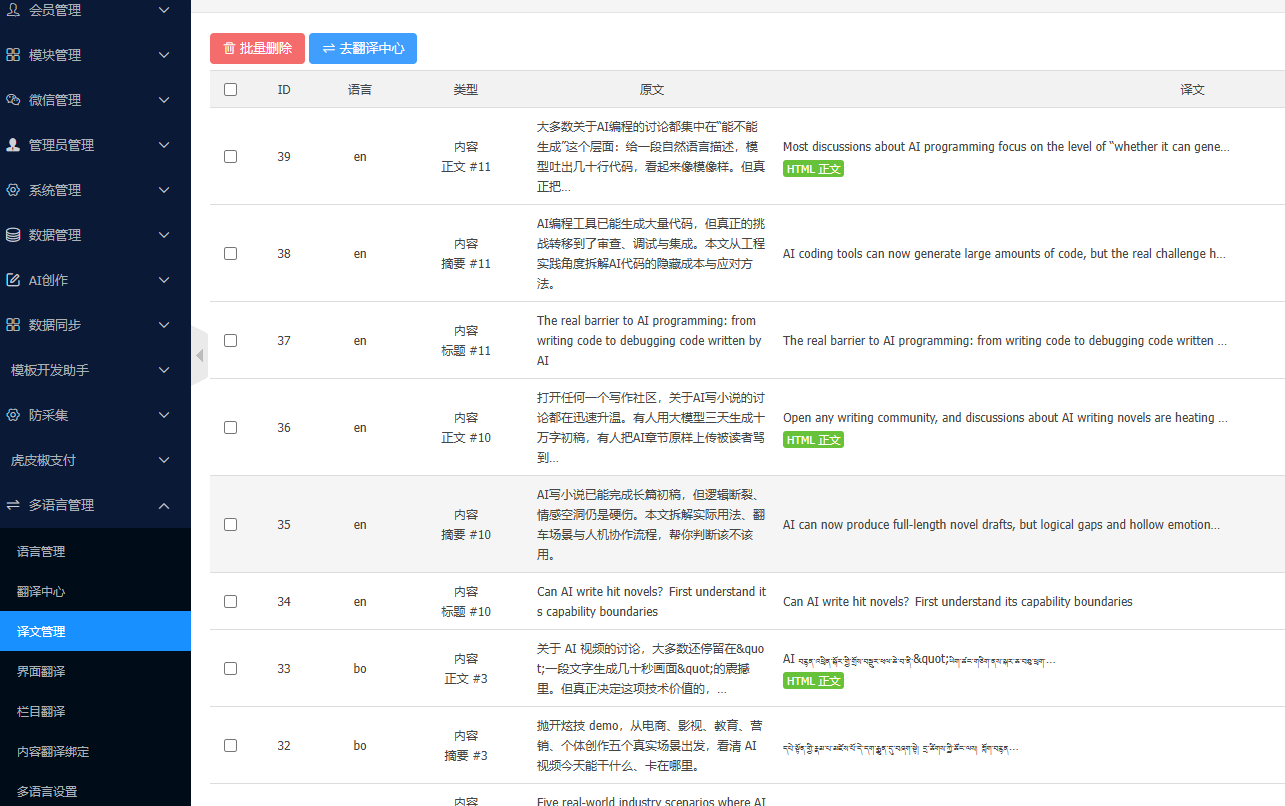Image resolution: width=1285 pixels, height=806 pixels.
Task: Click the 批量删除 red button
Action: tap(257, 48)
